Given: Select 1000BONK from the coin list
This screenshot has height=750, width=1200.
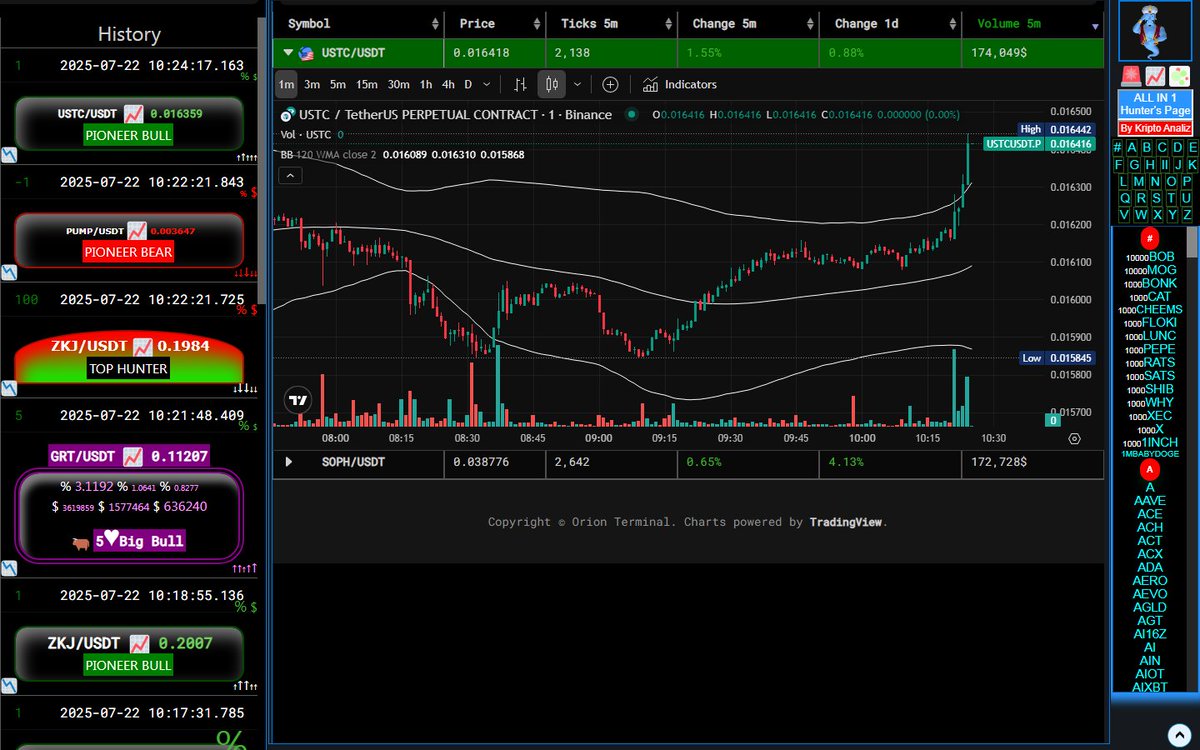Looking at the screenshot, I should coord(1151,283).
